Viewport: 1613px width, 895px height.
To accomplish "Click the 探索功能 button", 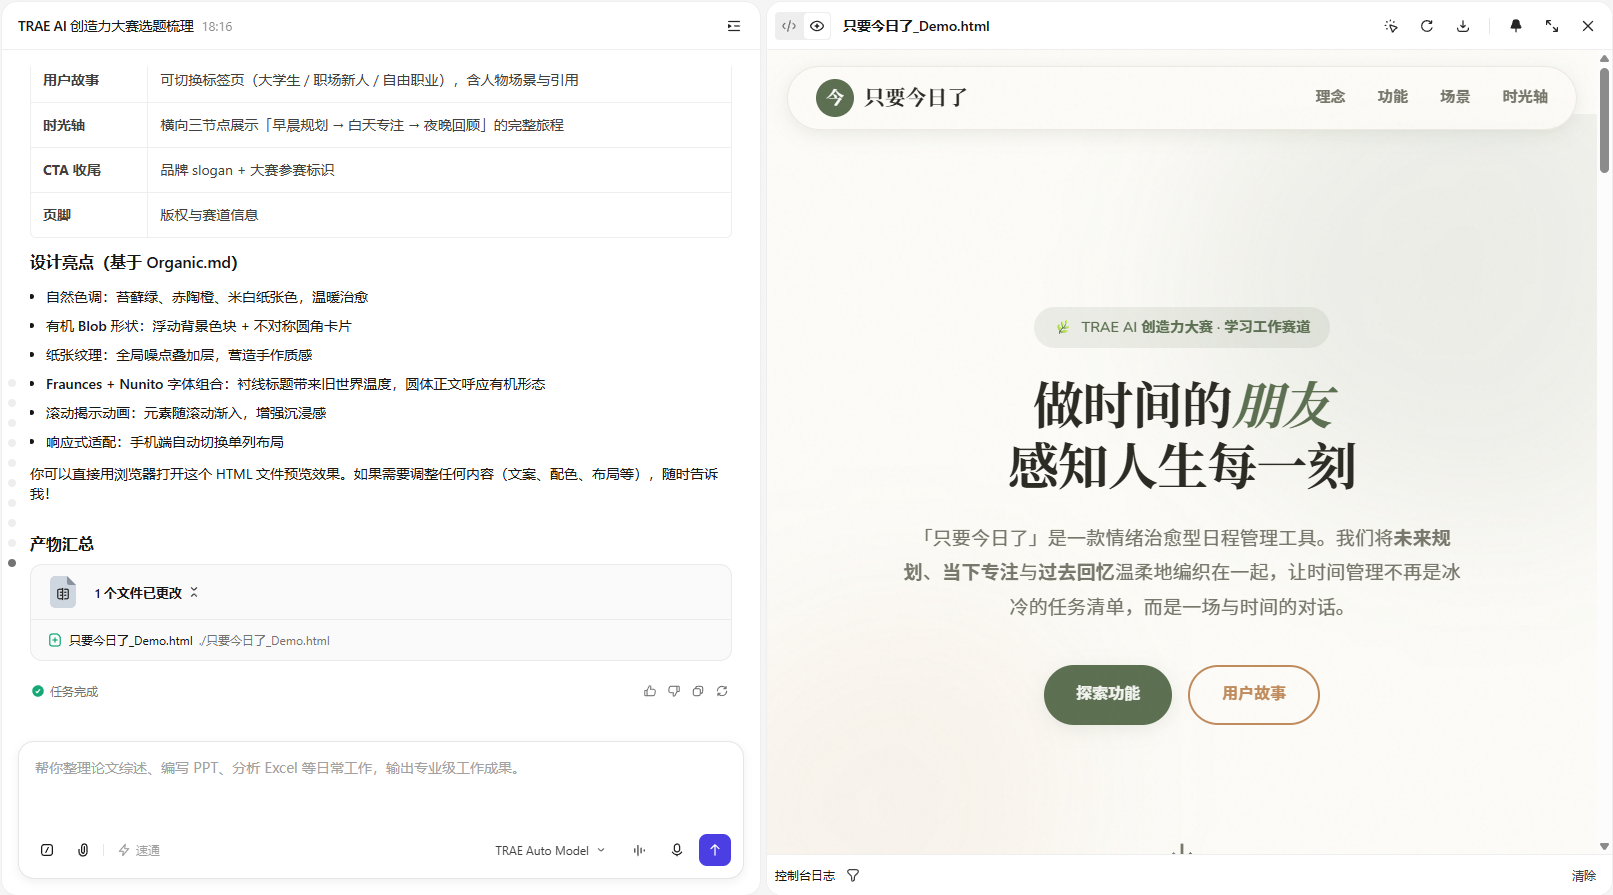I will [x=1108, y=694].
